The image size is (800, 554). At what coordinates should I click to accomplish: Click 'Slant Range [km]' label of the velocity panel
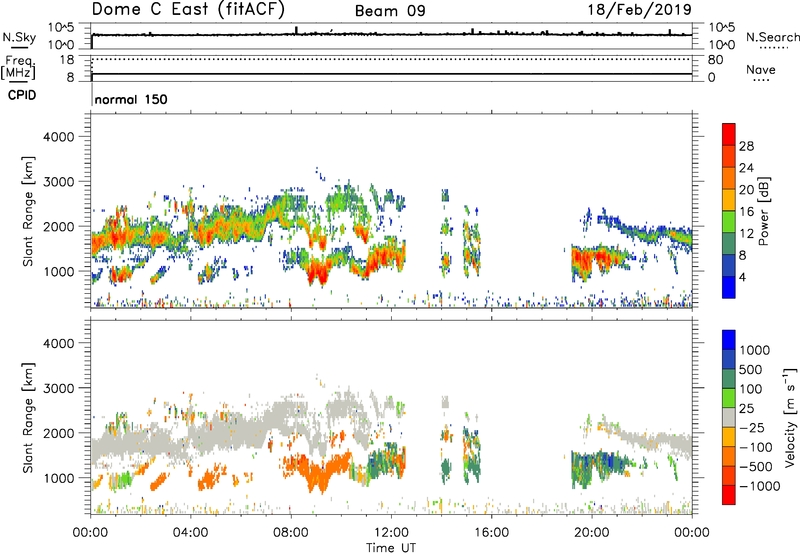point(28,418)
